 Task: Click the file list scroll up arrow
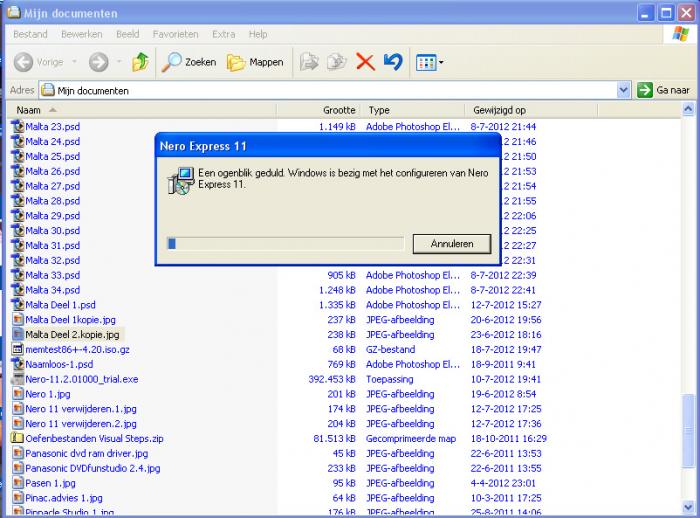[x=688, y=109]
